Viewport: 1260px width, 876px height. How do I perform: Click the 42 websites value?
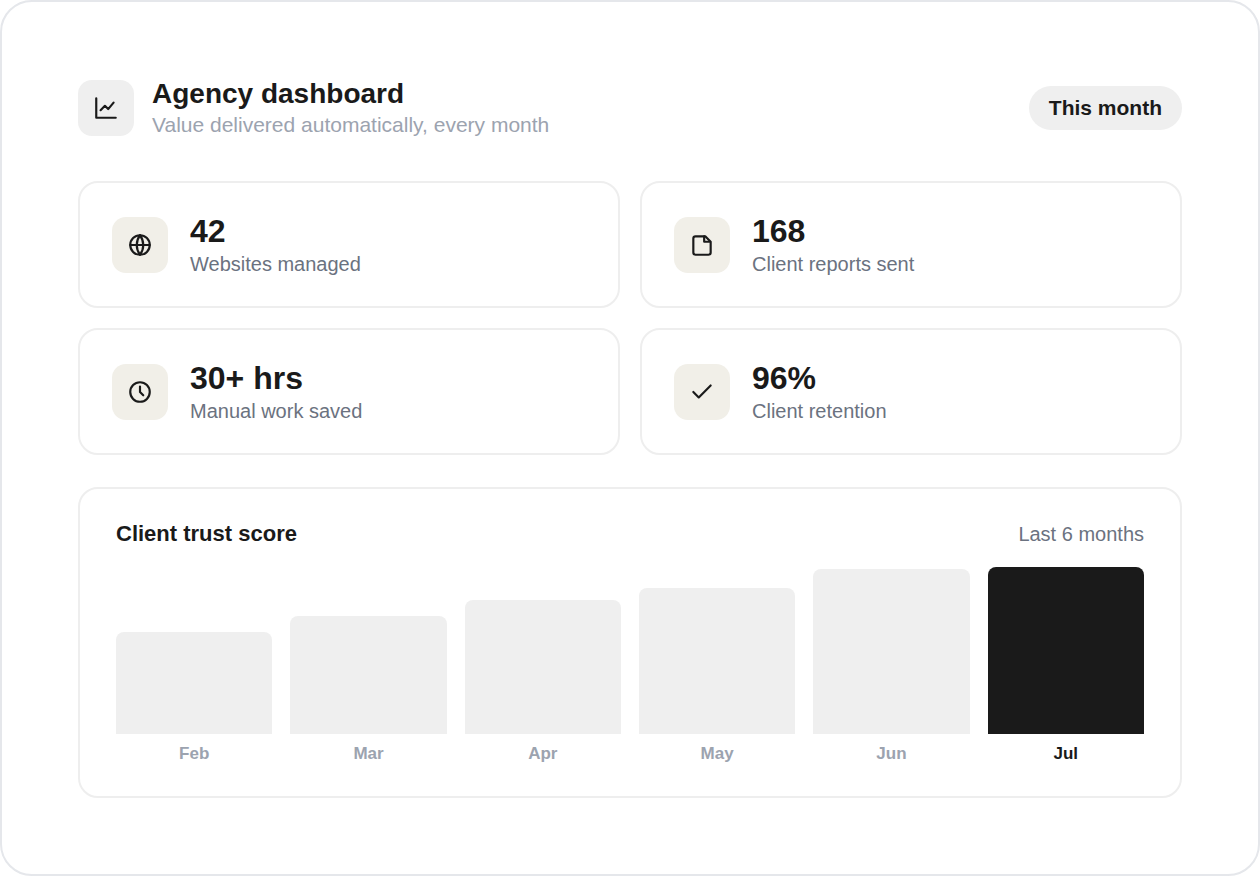click(208, 231)
